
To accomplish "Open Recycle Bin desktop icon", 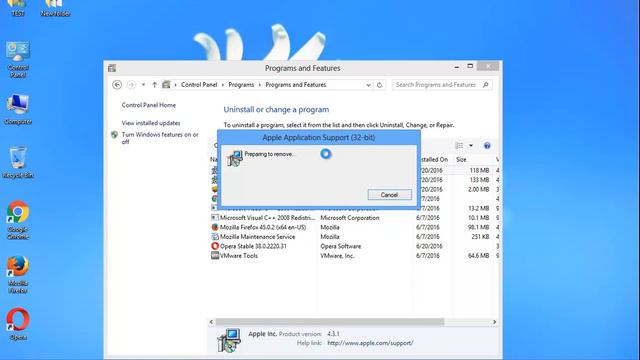I will coord(18,162).
